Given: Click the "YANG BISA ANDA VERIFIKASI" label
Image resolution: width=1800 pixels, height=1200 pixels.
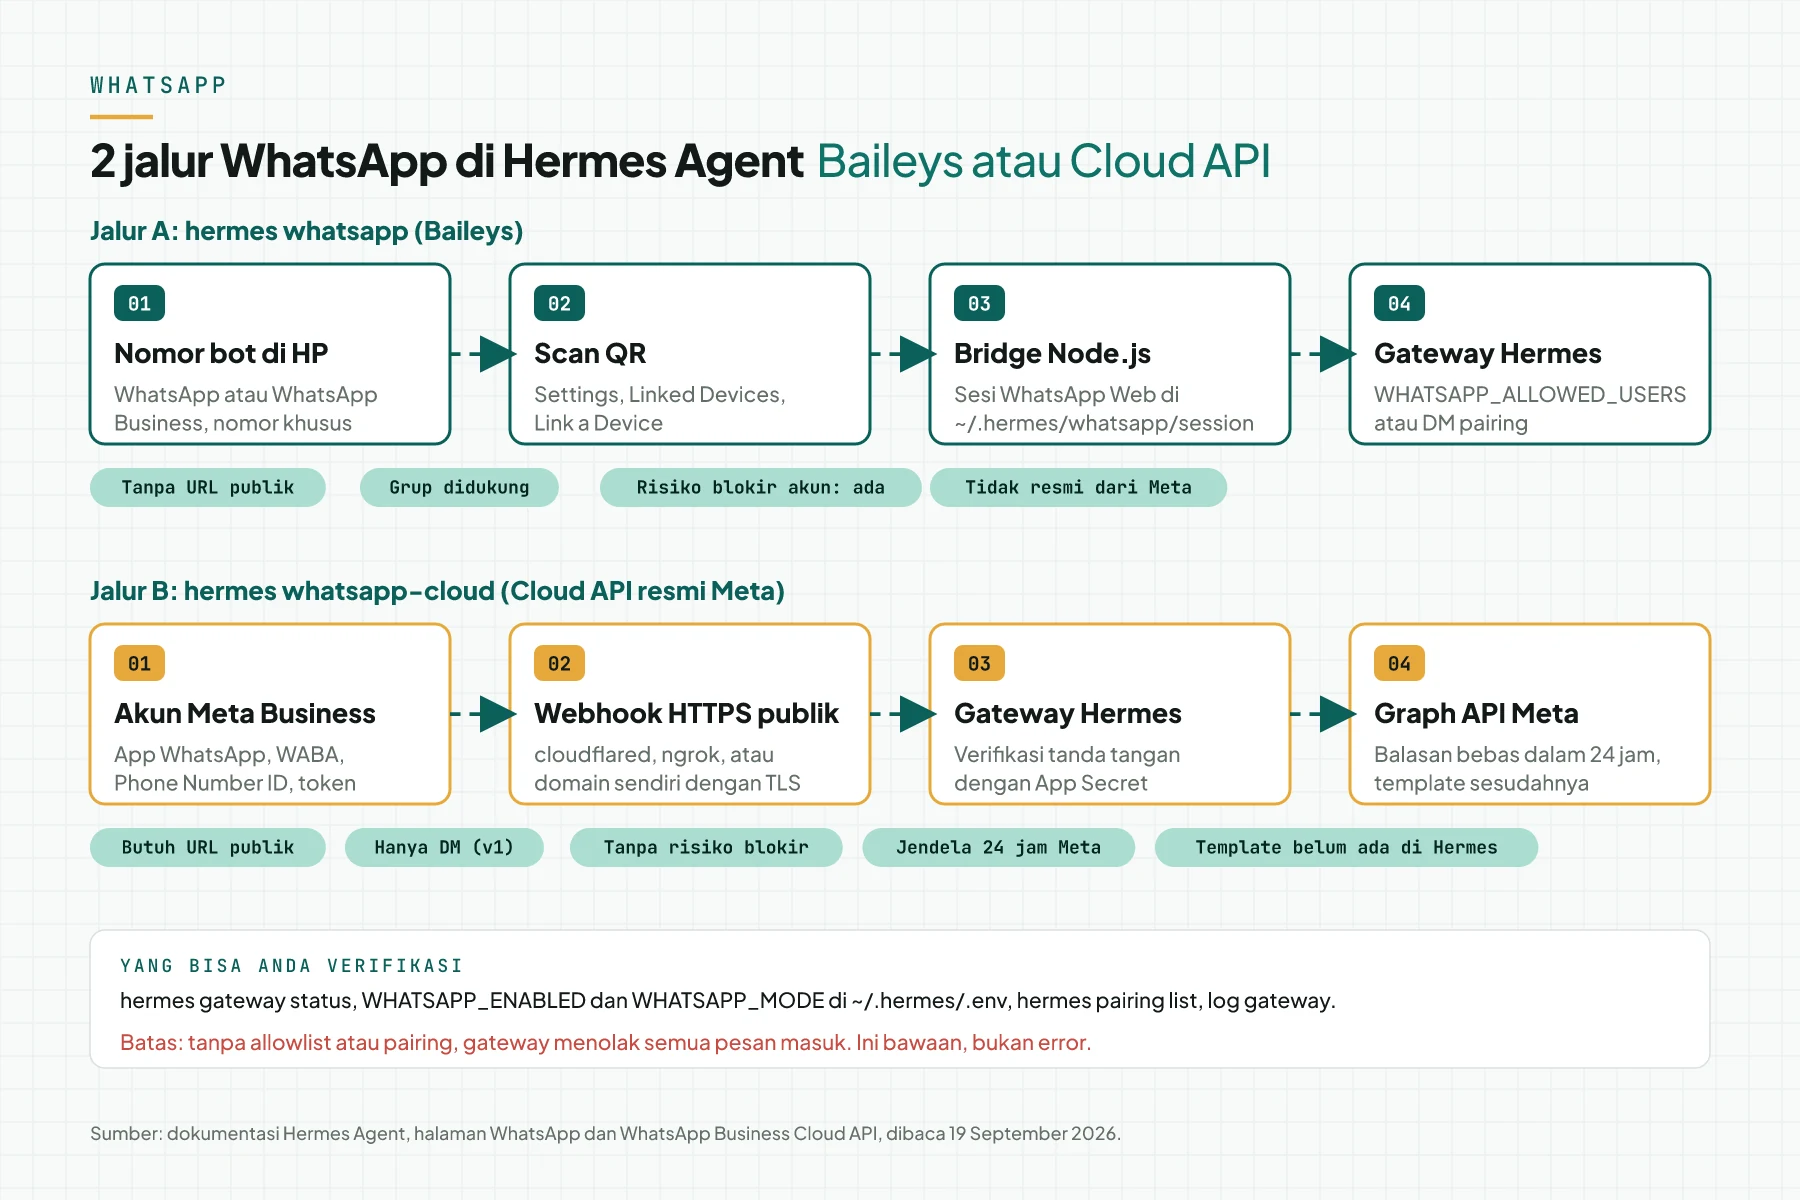Looking at the screenshot, I should pos(291,966).
